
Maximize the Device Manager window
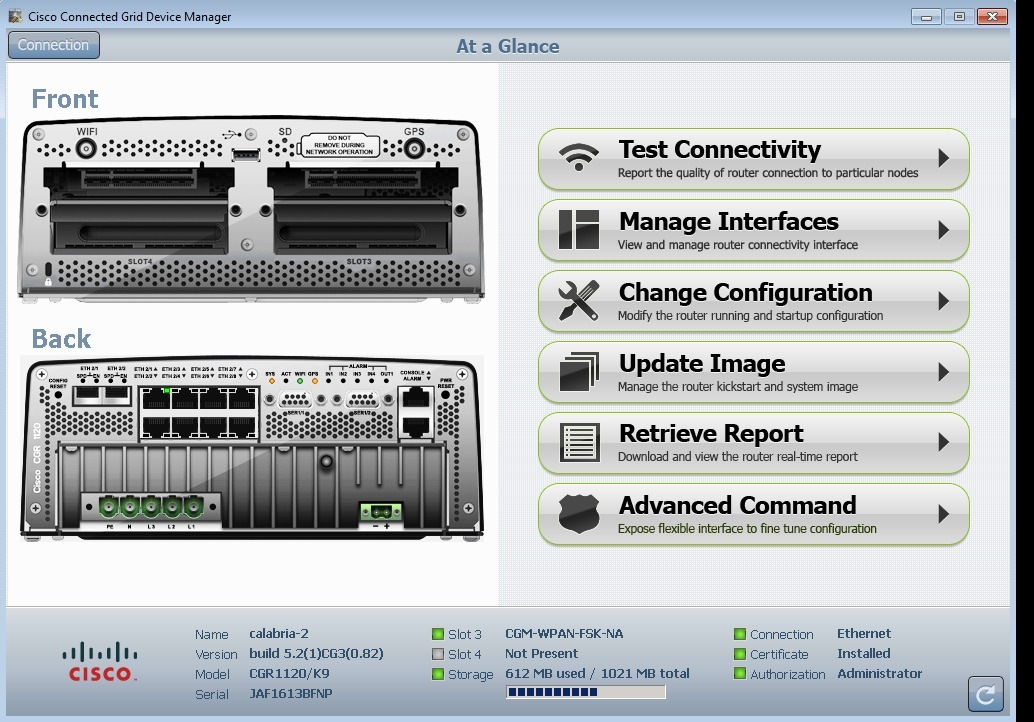pyautogui.click(x=959, y=16)
